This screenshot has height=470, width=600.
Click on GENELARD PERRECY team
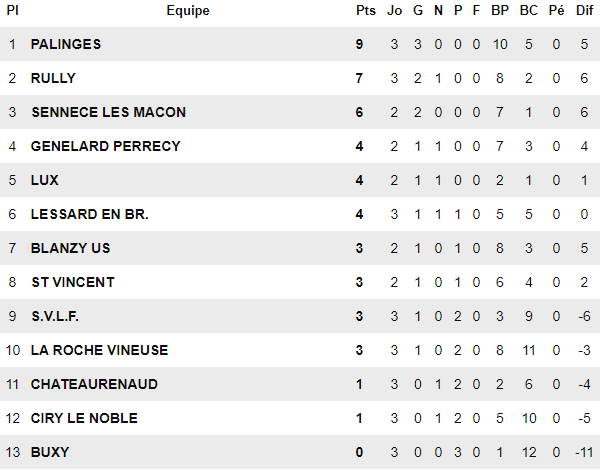click(x=105, y=146)
